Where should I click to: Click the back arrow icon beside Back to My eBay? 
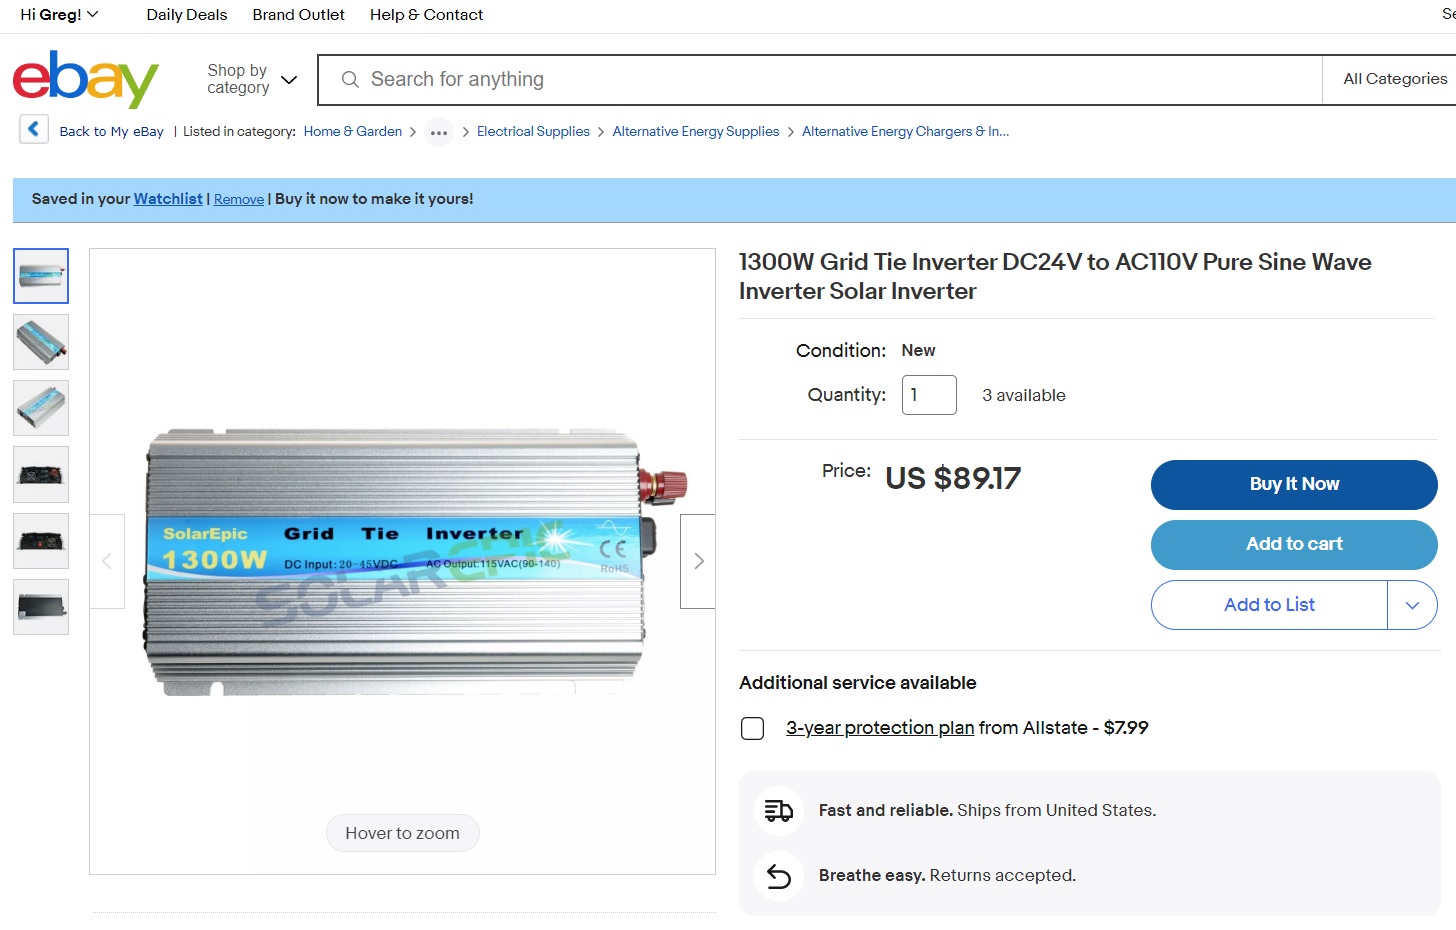click(x=34, y=129)
